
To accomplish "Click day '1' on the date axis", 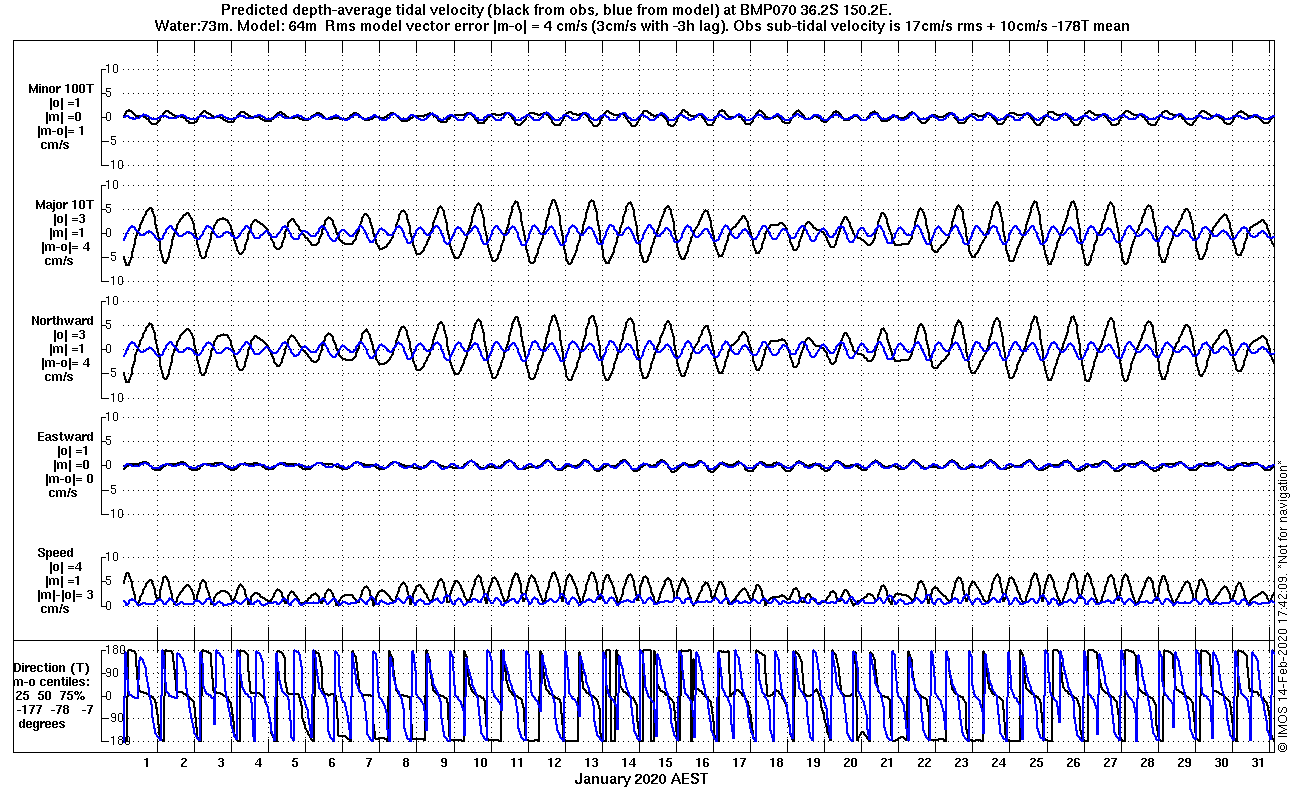I will point(146,762).
